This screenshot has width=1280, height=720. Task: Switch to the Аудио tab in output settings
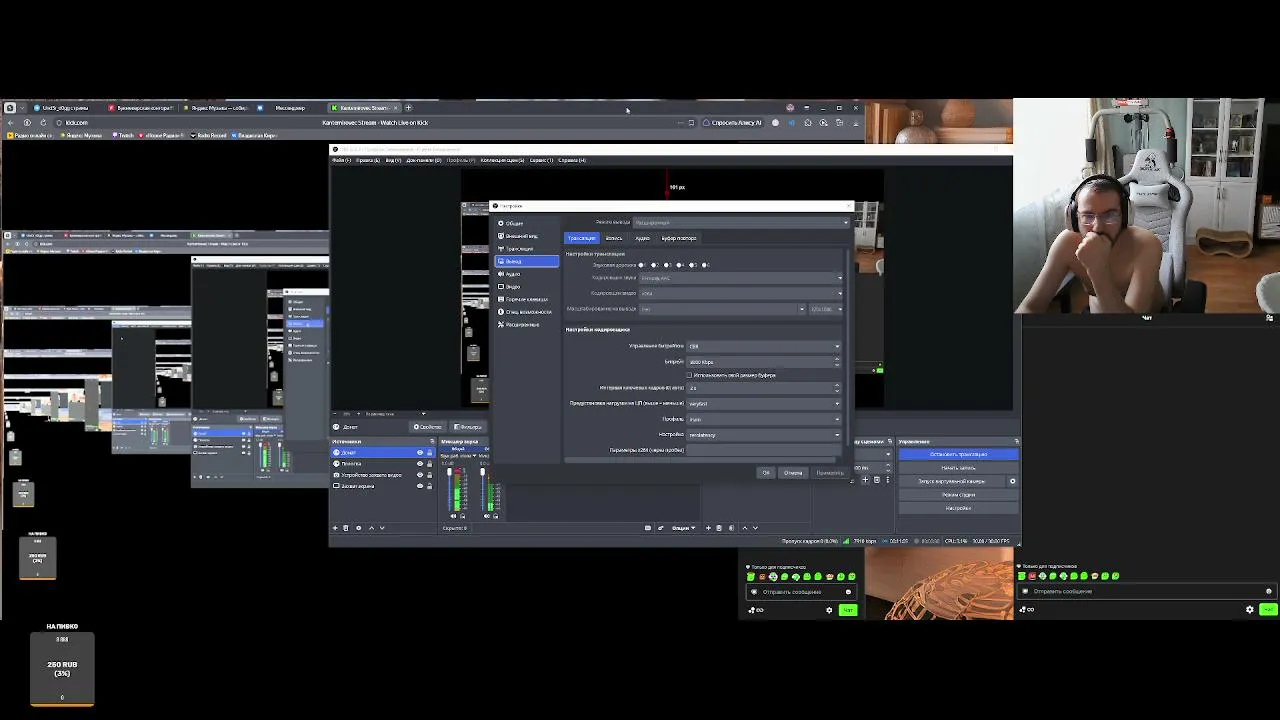pos(642,238)
